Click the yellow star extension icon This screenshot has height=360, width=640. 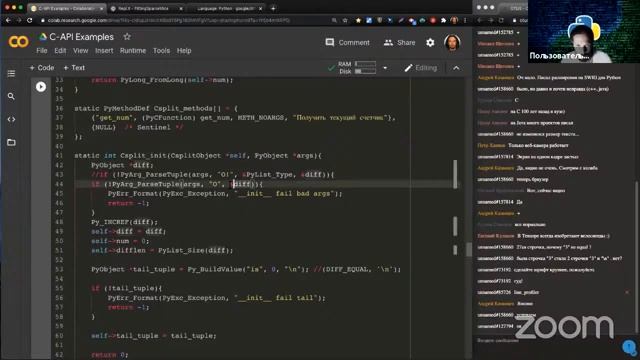point(358,20)
